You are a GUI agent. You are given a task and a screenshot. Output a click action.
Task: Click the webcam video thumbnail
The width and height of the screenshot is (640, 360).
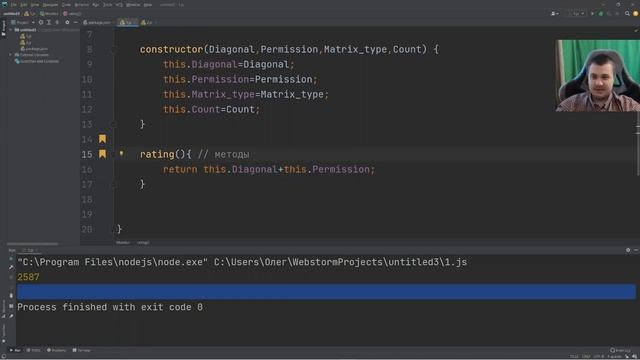pos(598,76)
